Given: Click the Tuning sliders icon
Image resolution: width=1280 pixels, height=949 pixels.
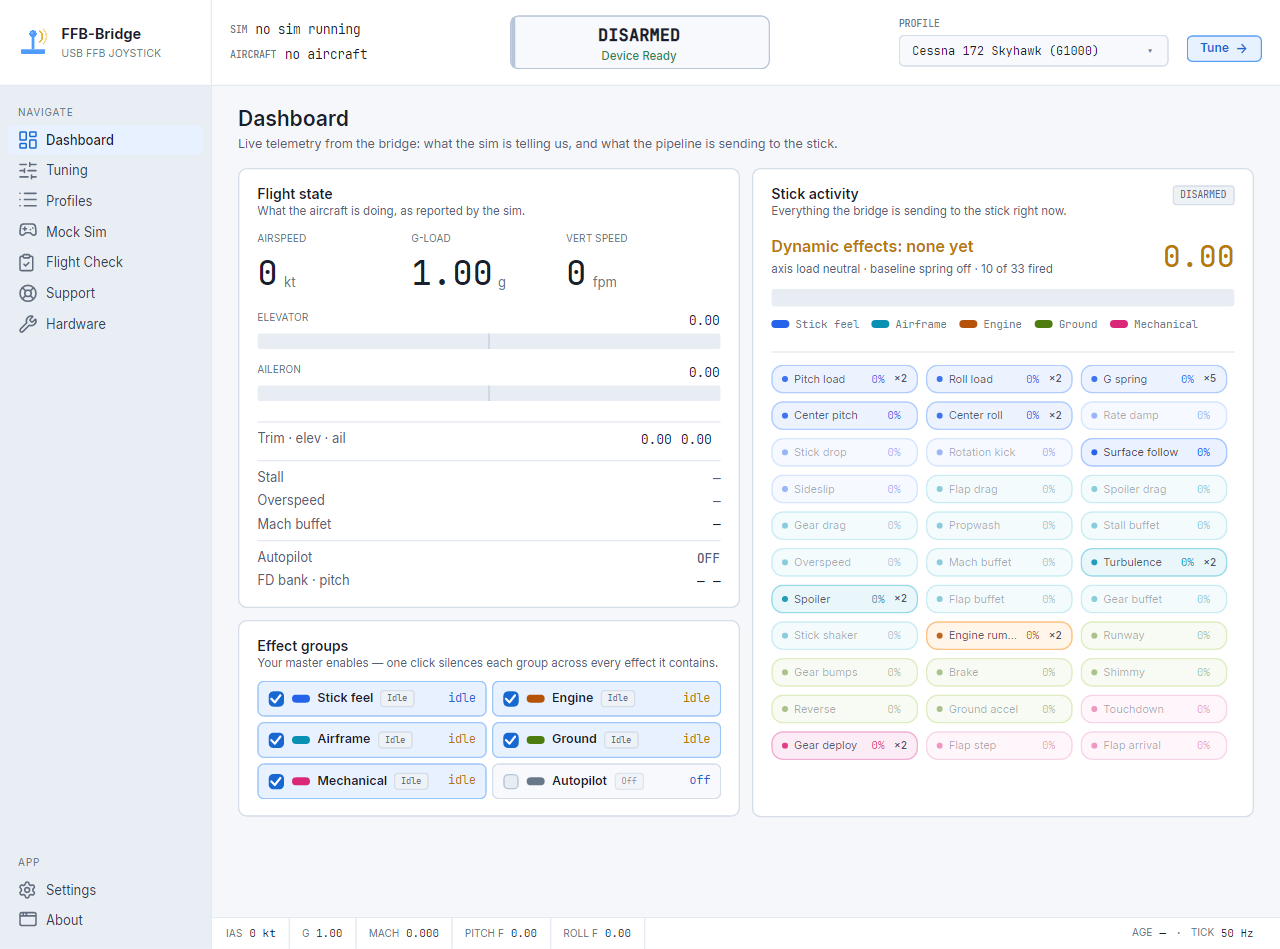Looking at the screenshot, I should point(28,170).
